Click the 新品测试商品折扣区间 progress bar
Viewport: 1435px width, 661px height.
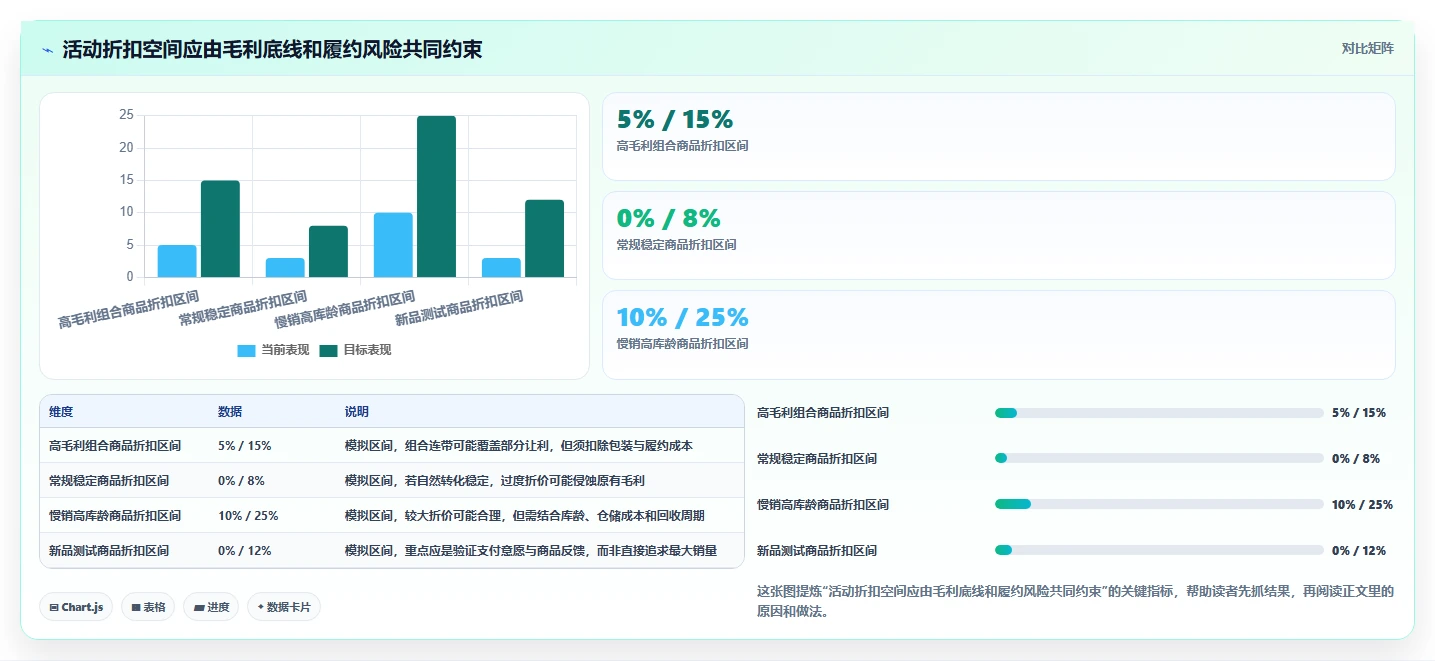[x=1159, y=550]
